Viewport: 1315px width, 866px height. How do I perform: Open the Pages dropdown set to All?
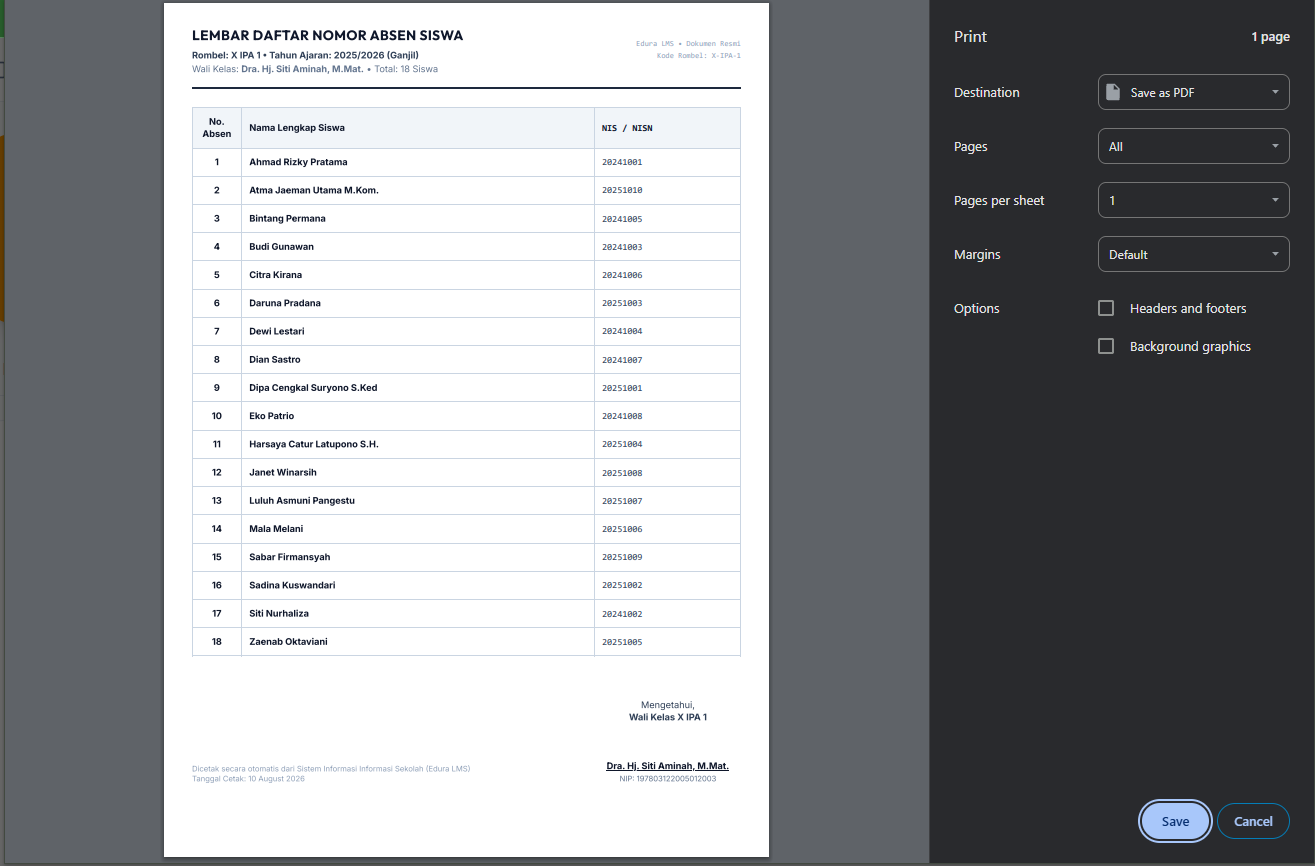click(1193, 146)
